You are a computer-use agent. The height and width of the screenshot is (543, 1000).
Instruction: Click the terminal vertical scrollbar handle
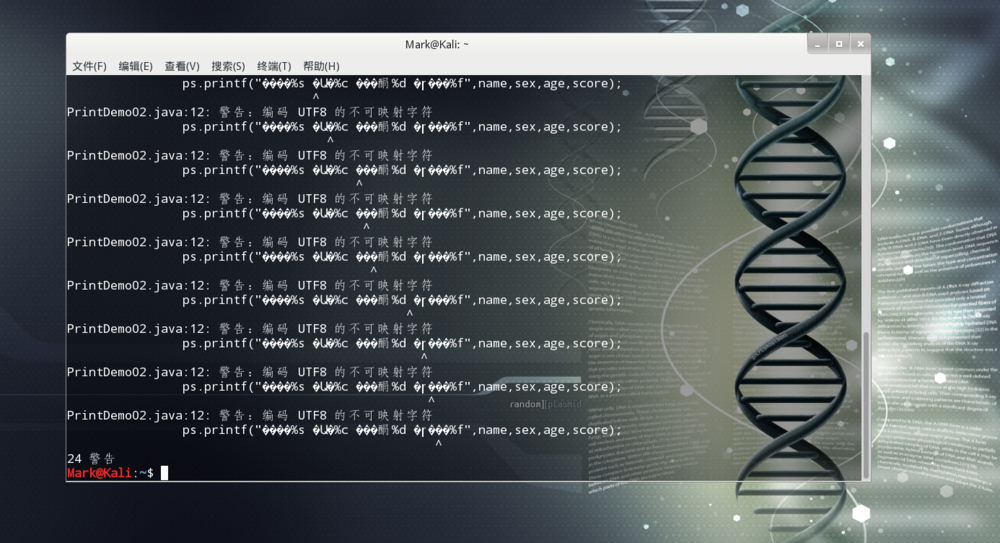click(865, 405)
